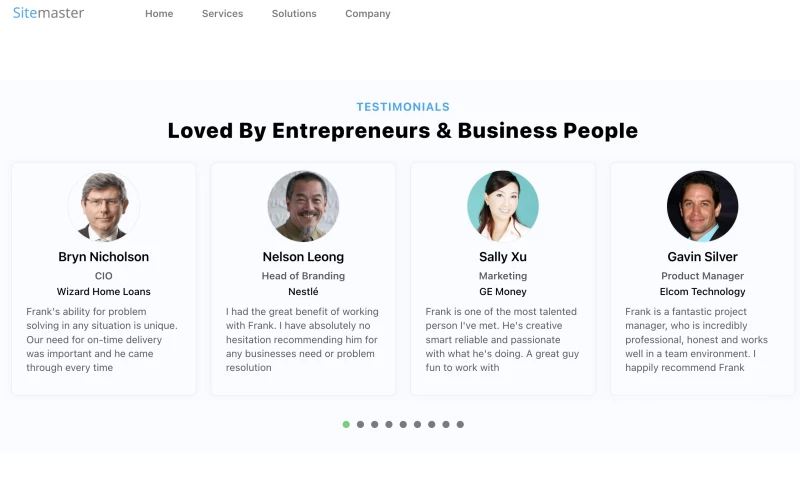Go to the last carousel dot

tap(460, 425)
